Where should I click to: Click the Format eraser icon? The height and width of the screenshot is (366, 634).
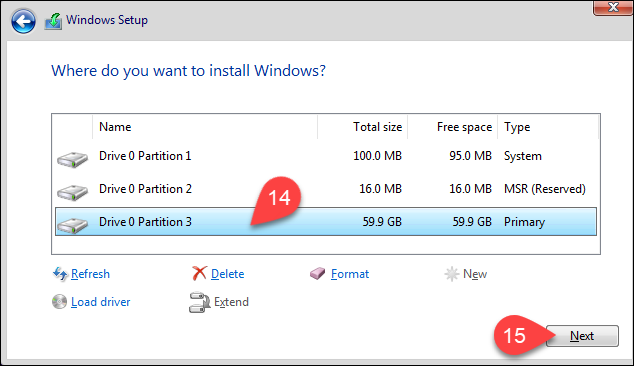(x=317, y=274)
